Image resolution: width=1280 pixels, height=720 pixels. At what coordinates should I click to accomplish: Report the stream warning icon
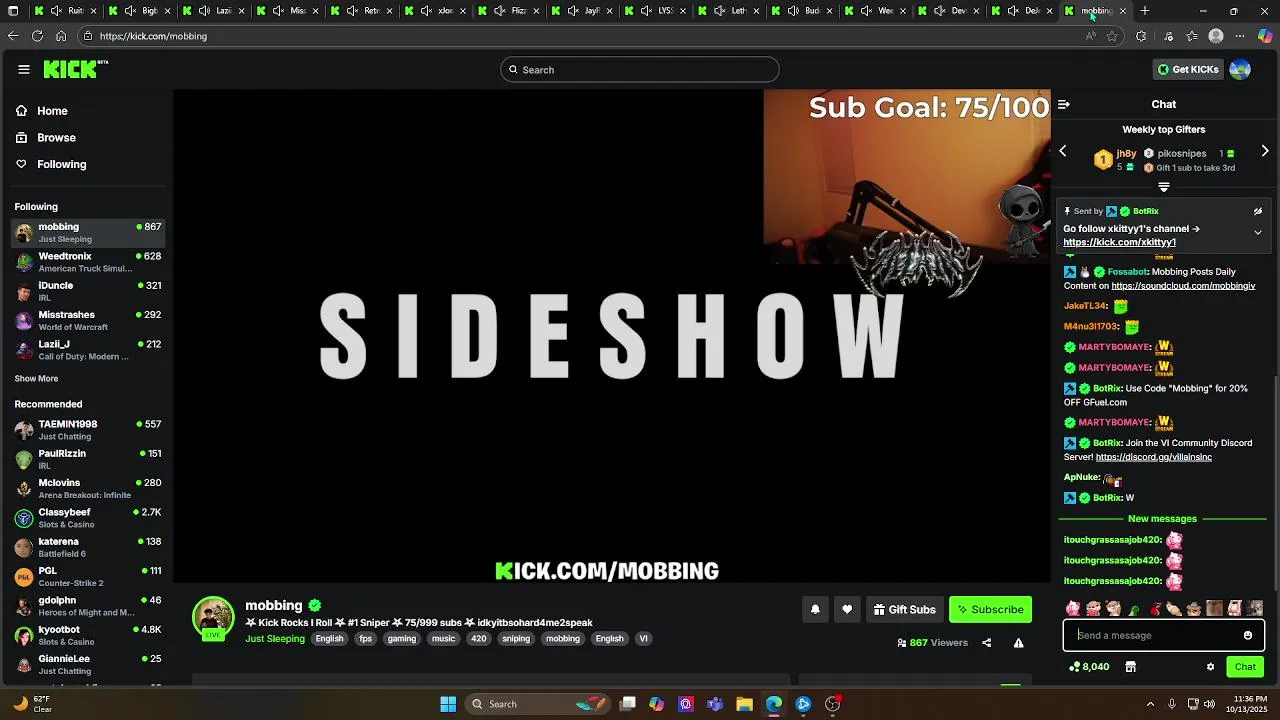(1018, 643)
